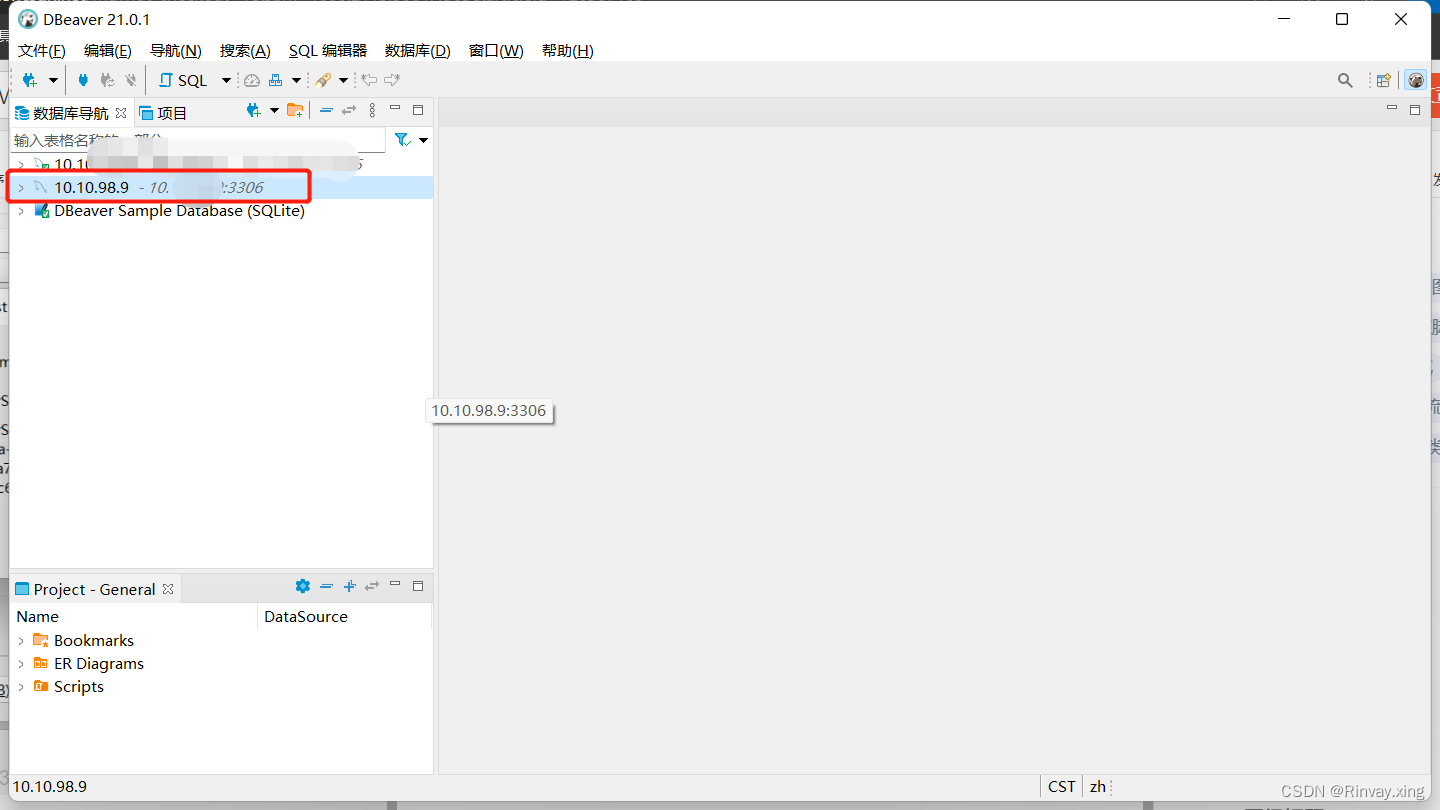Open dropdown arrow beside the pen nib icon
Image resolution: width=1440 pixels, height=810 pixels.
click(343, 80)
